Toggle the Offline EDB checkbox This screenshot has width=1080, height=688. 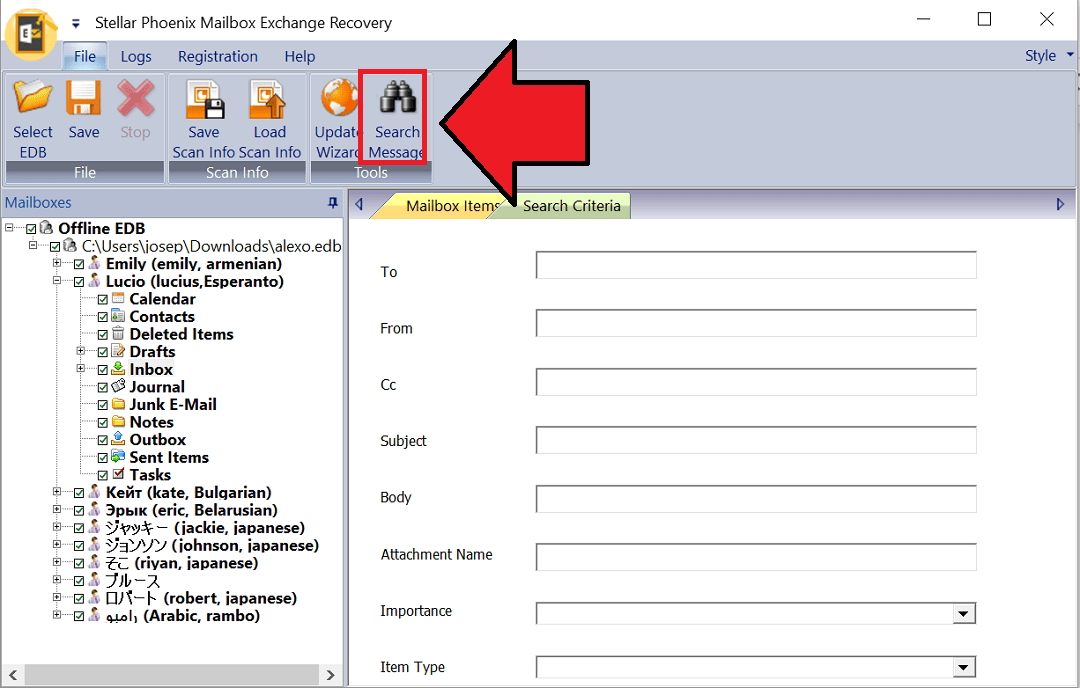tap(31, 229)
